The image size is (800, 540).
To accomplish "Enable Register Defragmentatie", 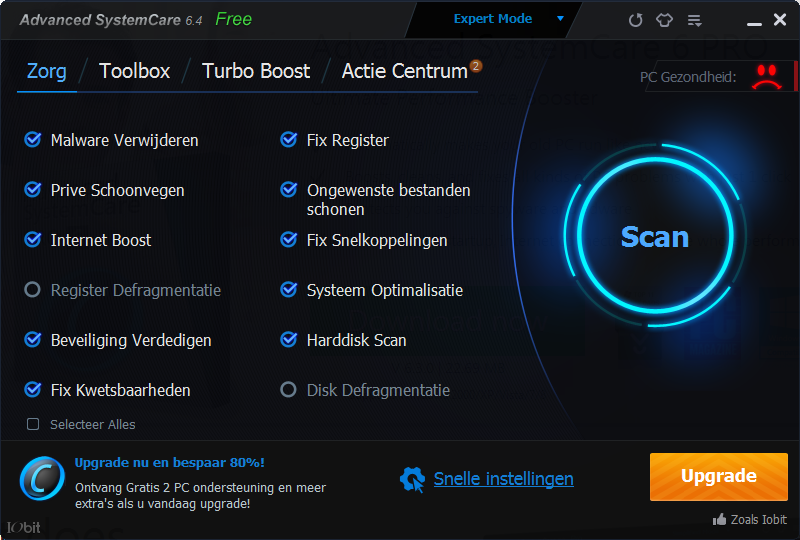I will click(x=33, y=289).
